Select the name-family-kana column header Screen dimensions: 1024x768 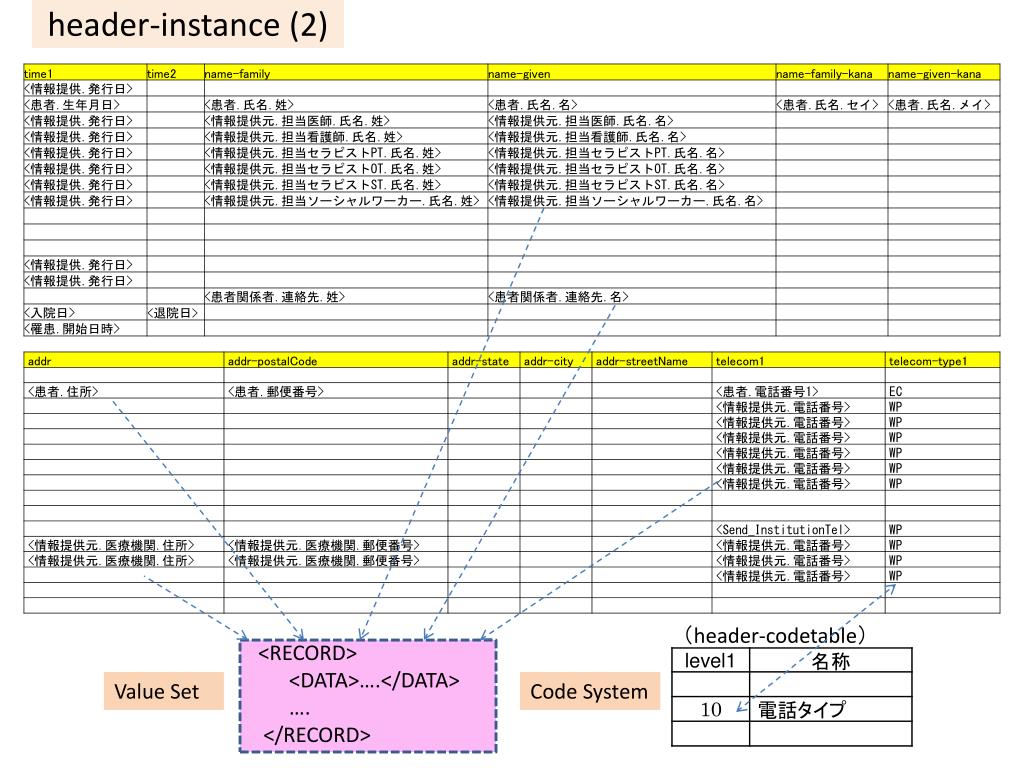830,74
